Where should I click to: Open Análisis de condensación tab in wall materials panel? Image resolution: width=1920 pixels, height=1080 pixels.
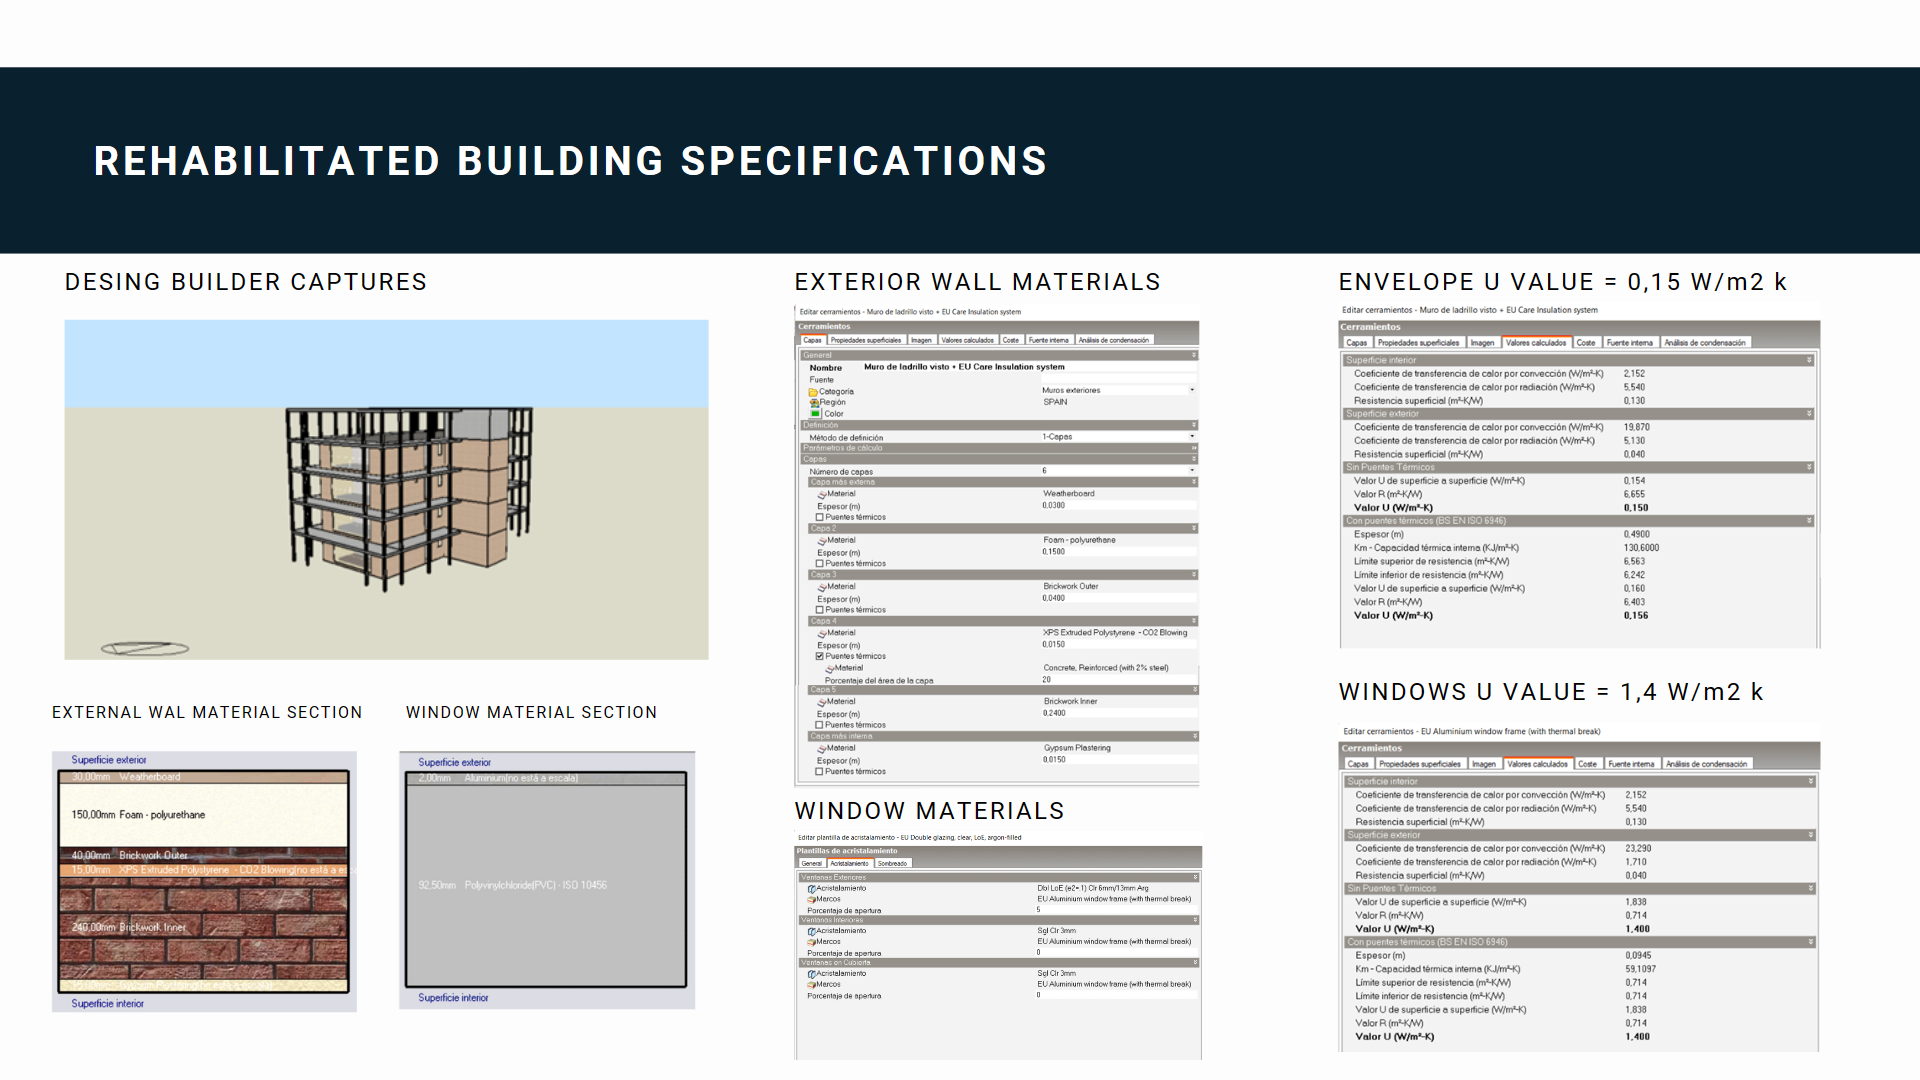click(x=1114, y=340)
